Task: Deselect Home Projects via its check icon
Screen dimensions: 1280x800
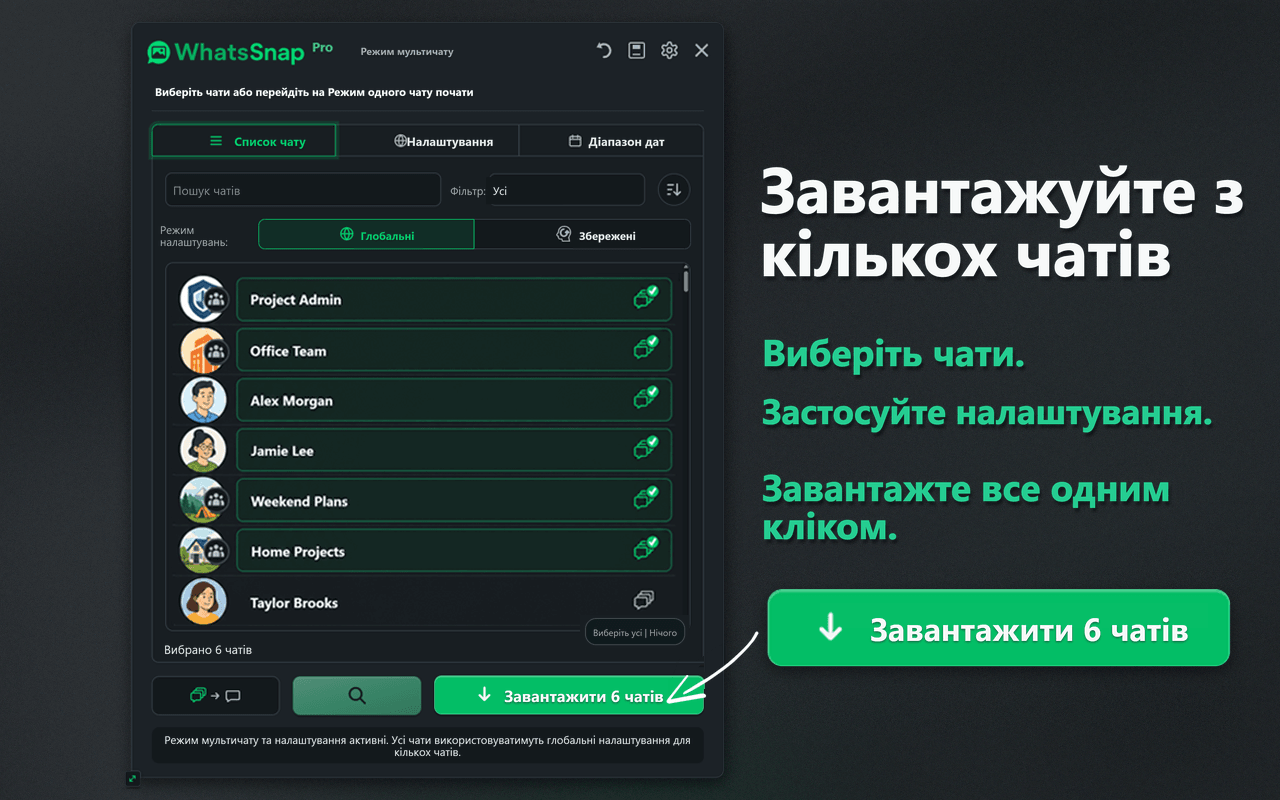Action: coord(645,547)
